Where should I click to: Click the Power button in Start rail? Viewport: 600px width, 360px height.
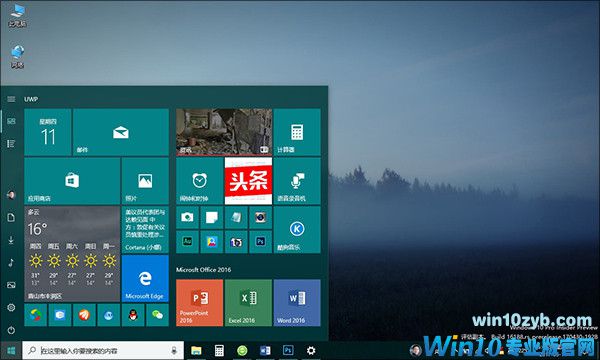(x=11, y=330)
